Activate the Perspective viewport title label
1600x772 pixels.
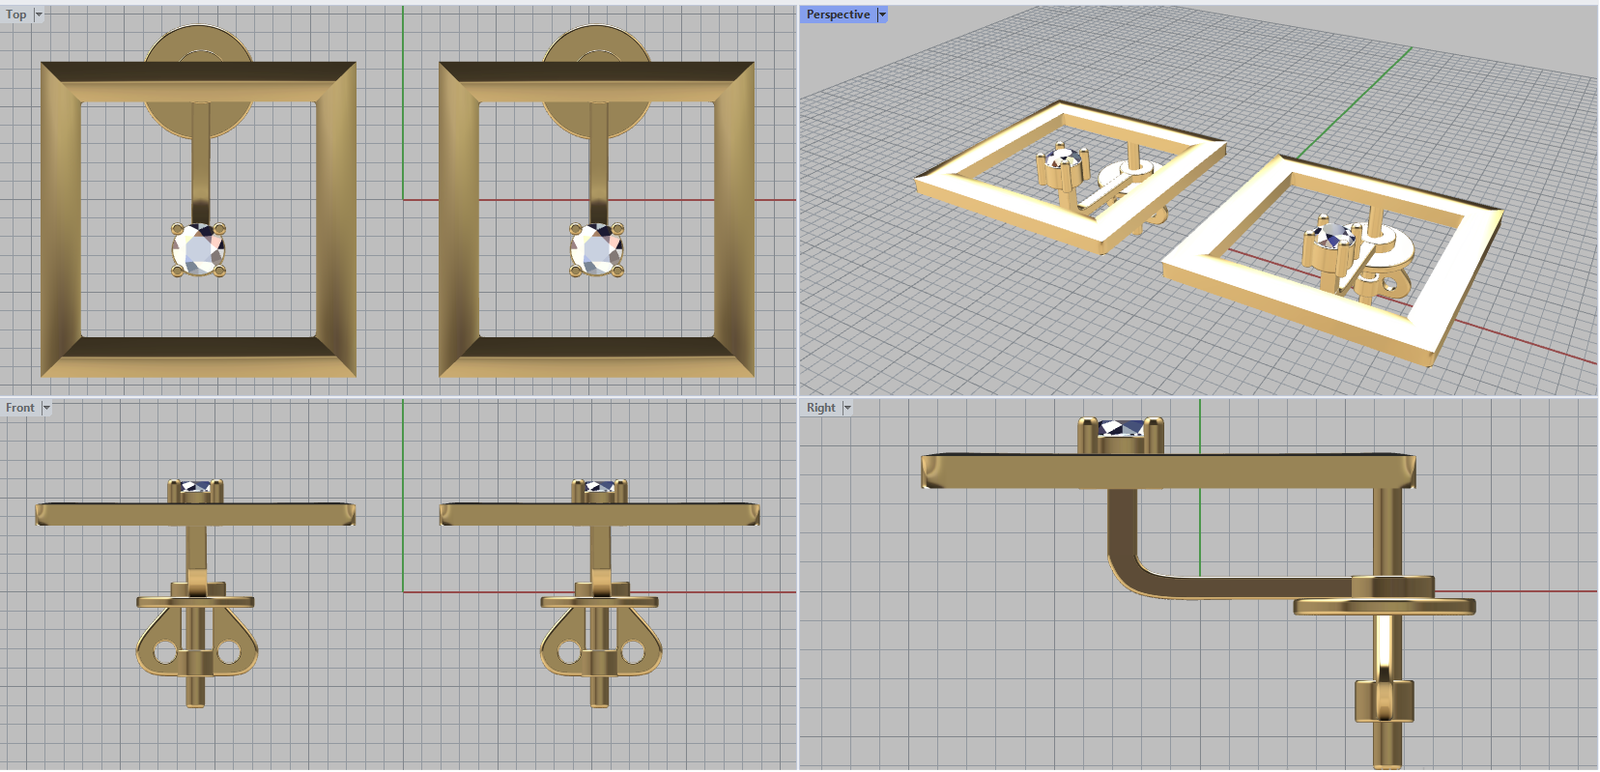(838, 14)
